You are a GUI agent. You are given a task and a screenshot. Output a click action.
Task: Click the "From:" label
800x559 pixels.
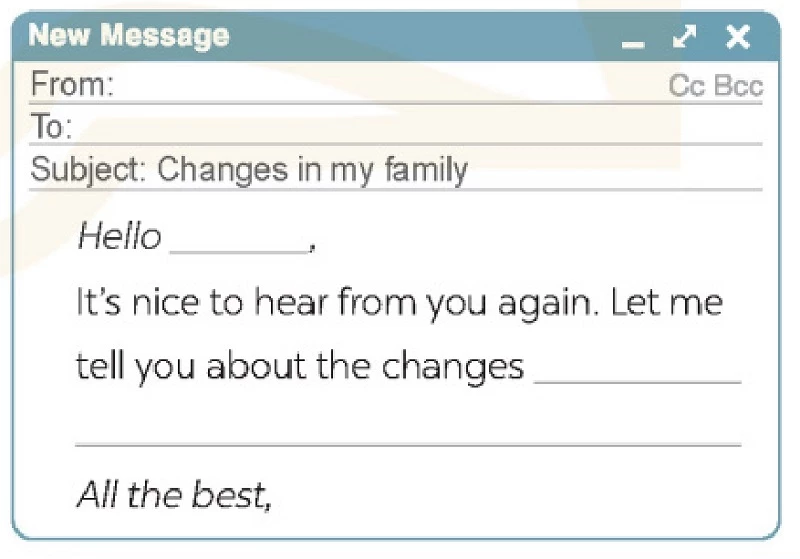(72, 86)
